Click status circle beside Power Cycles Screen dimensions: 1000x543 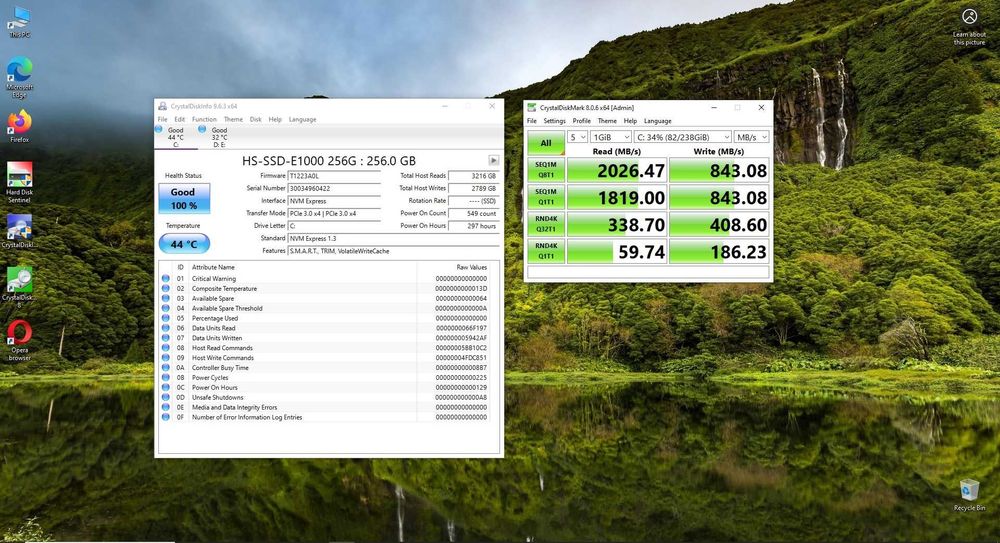166,378
